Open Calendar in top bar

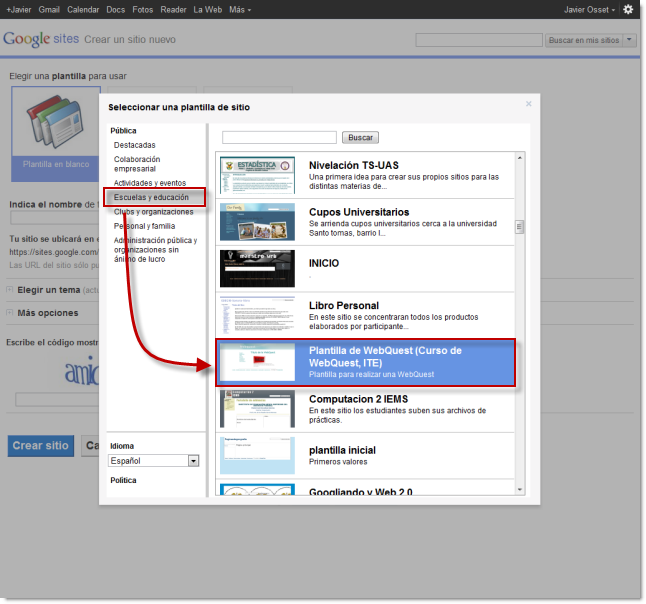[83, 9]
